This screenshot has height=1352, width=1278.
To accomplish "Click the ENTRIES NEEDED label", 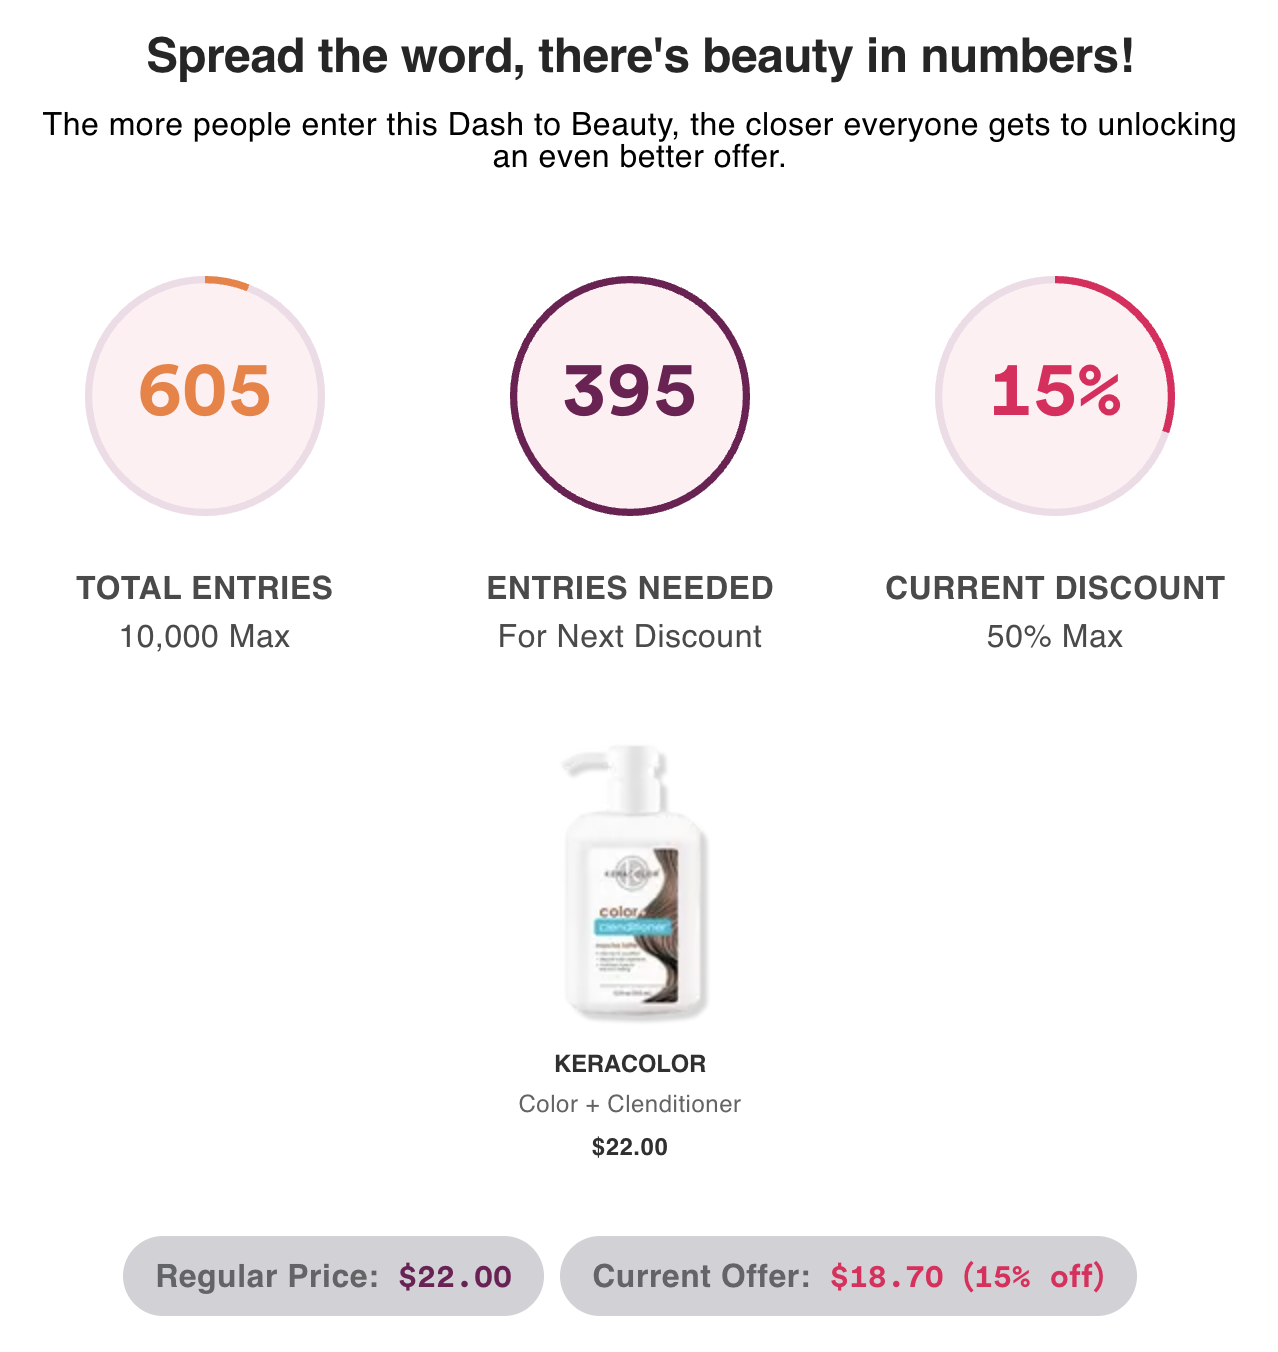I will coord(630,588).
